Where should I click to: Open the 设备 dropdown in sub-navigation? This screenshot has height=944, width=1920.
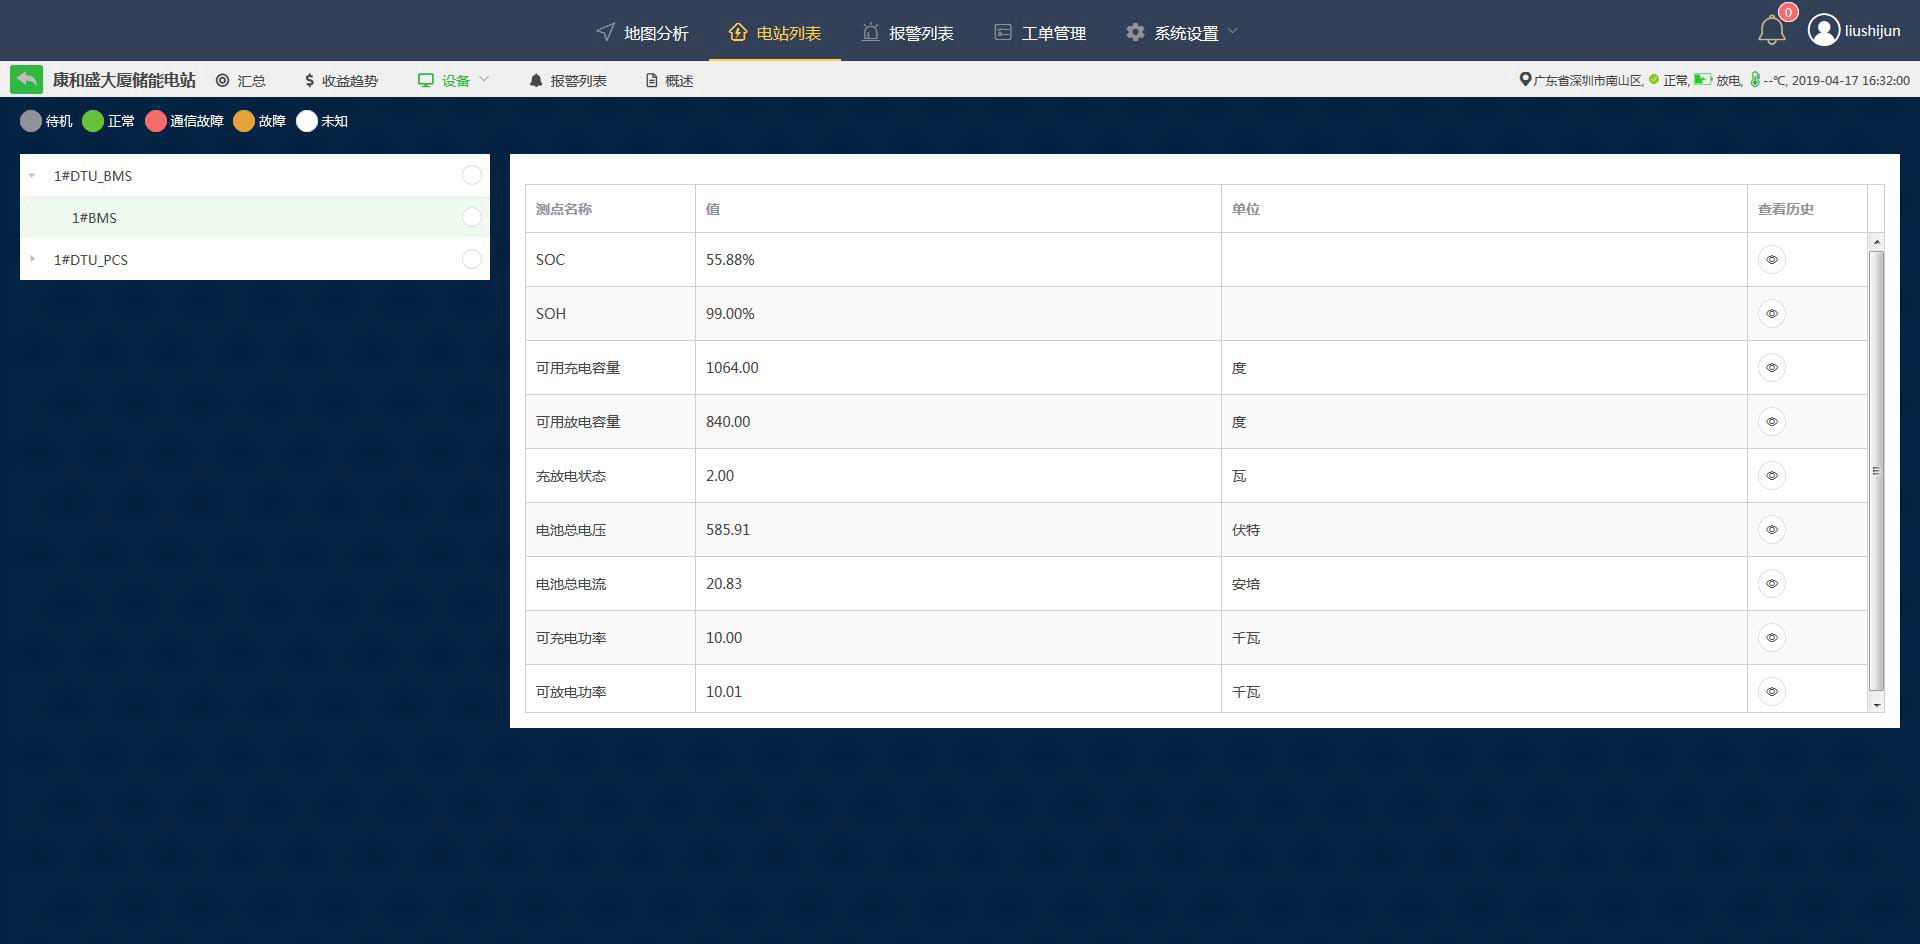tap(455, 80)
